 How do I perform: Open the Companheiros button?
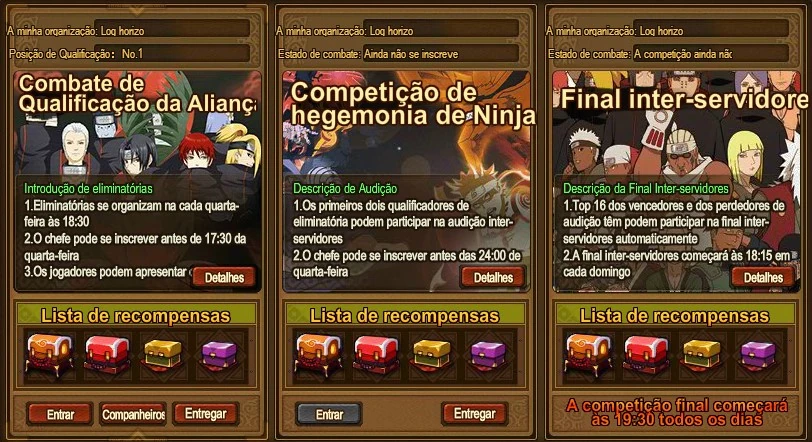[x=133, y=414]
